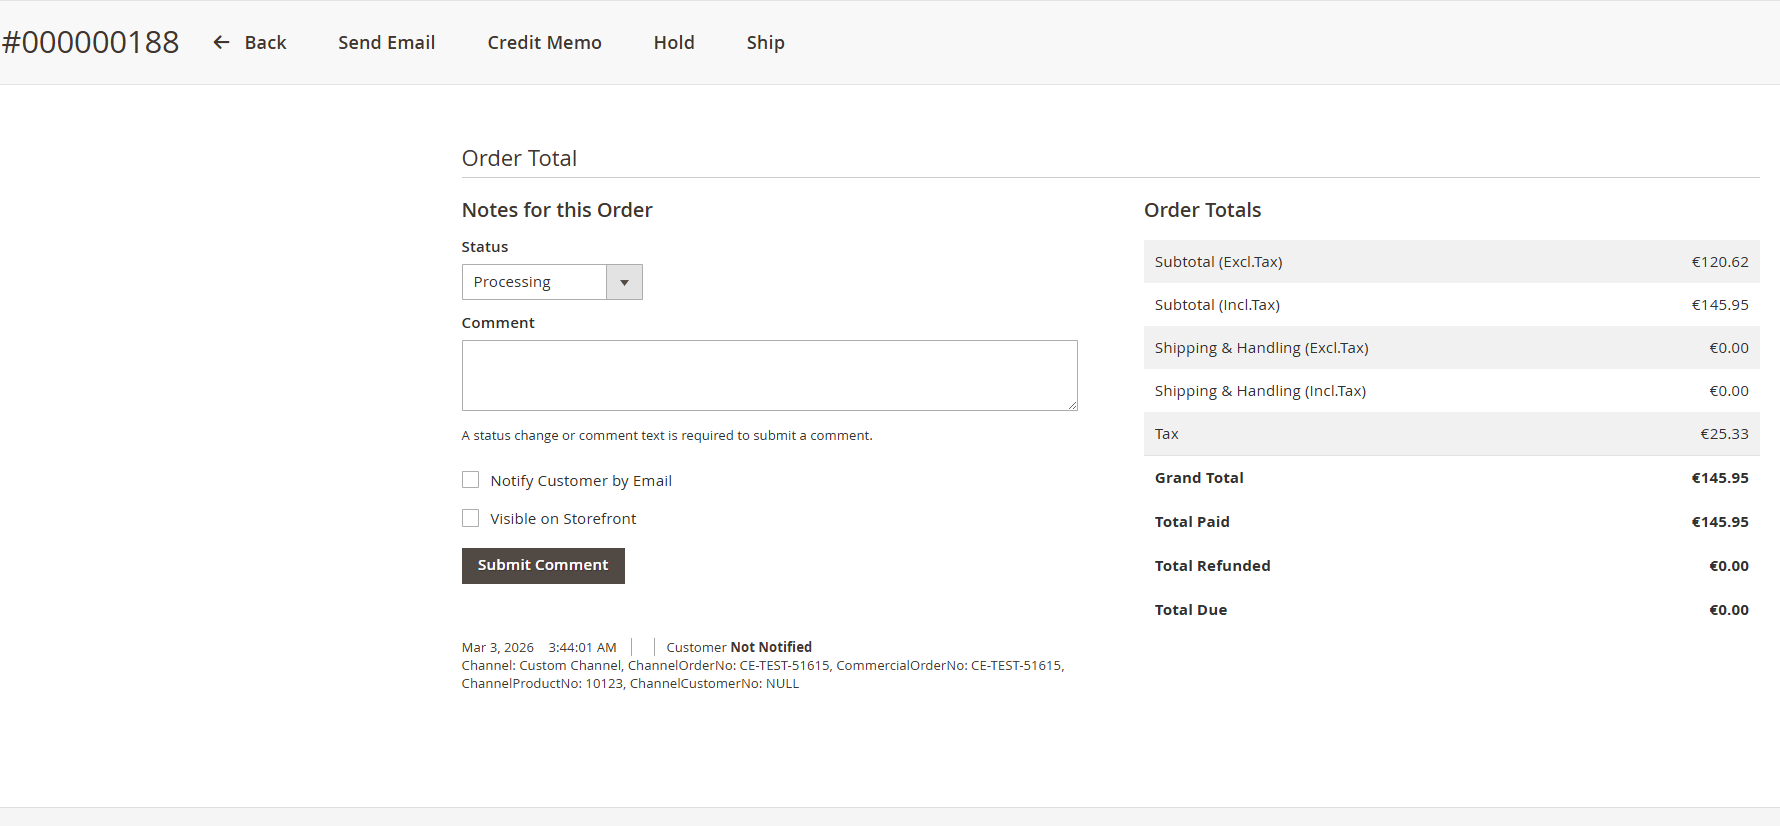This screenshot has width=1780, height=826.
Task: Click the Customer Not Notified text
Action: pyautogui.click(x=739, y=647)
